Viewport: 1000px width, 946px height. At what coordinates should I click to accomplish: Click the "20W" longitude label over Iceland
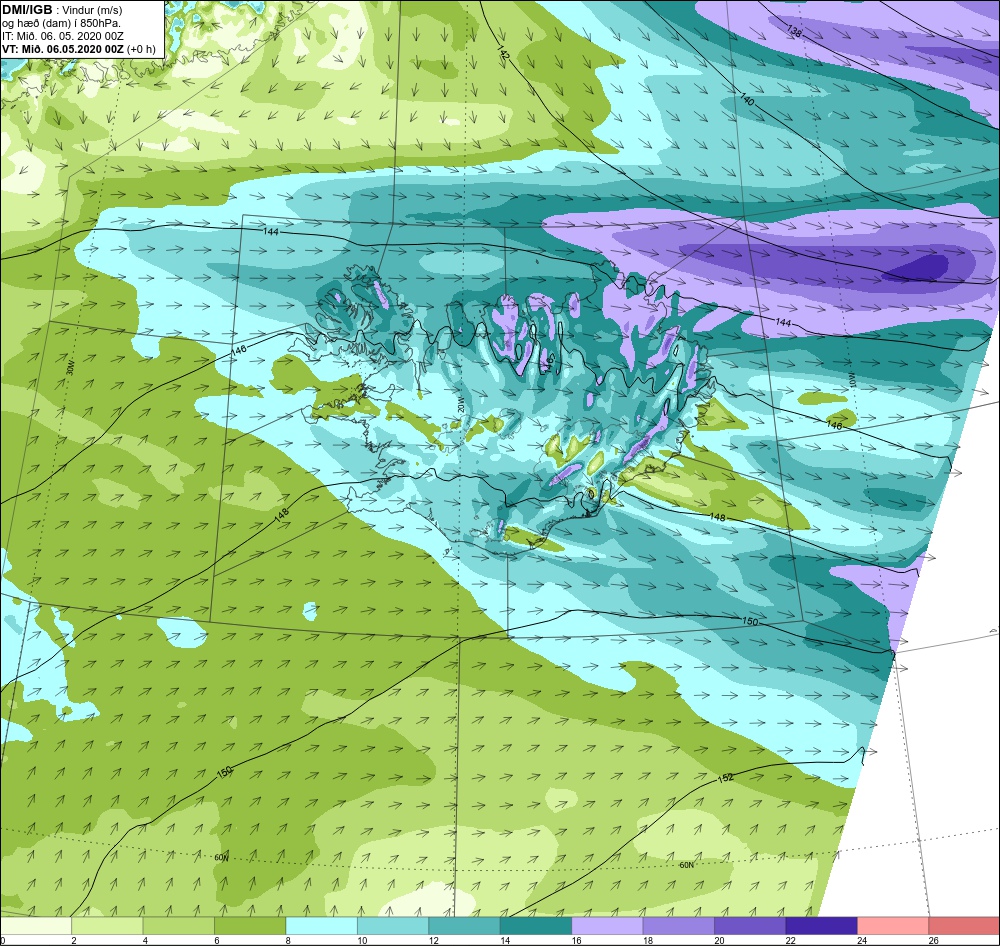(x=460, y=404)
